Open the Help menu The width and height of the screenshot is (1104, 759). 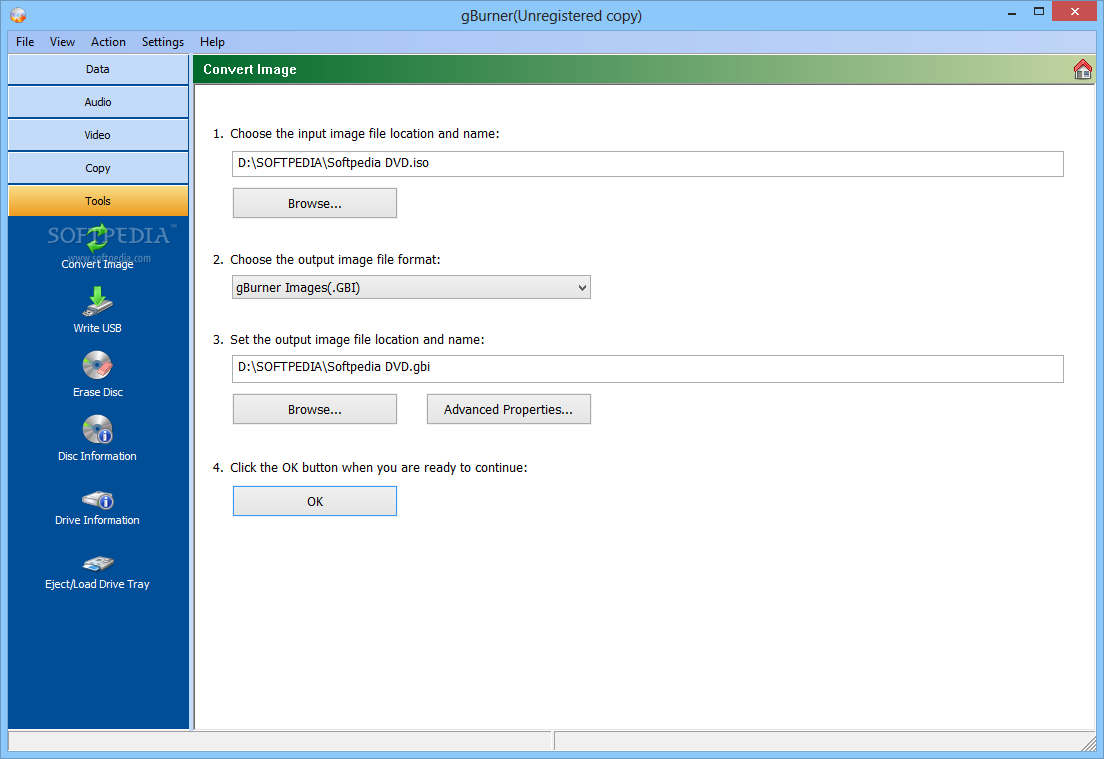pyautogui.click(x=212, y=42)
